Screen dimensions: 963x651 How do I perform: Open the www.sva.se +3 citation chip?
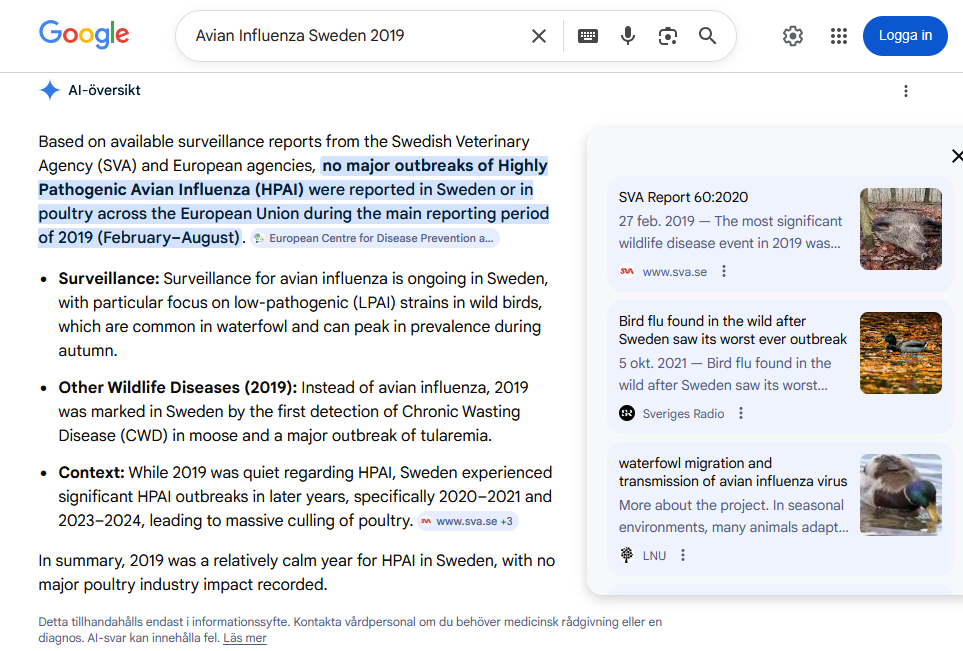click(468, 521)
